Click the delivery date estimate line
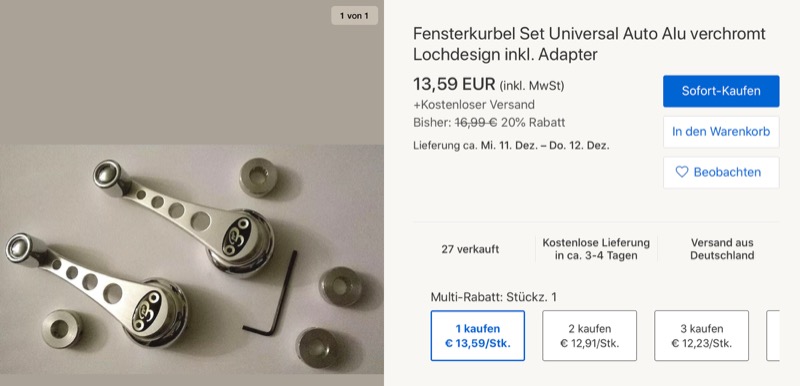This screenshot has width=800, height=386. (x=511, y=145)
